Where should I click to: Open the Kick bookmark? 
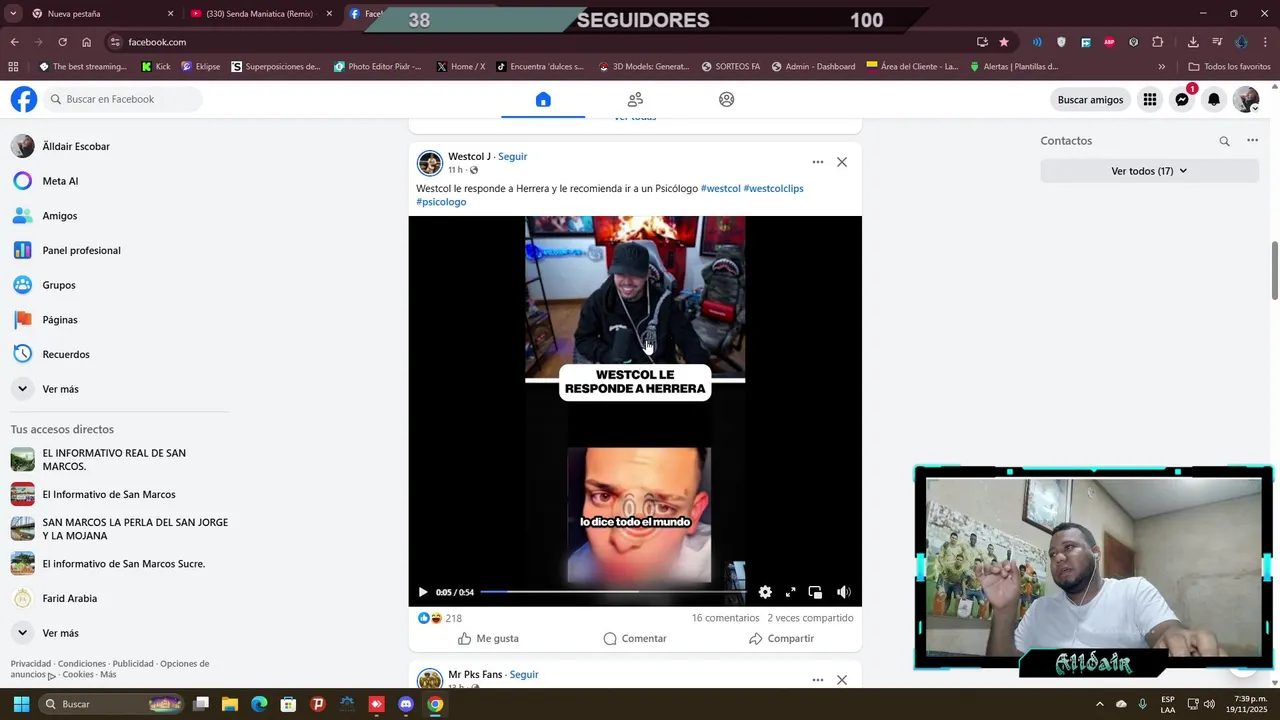(x=156, y=67)
